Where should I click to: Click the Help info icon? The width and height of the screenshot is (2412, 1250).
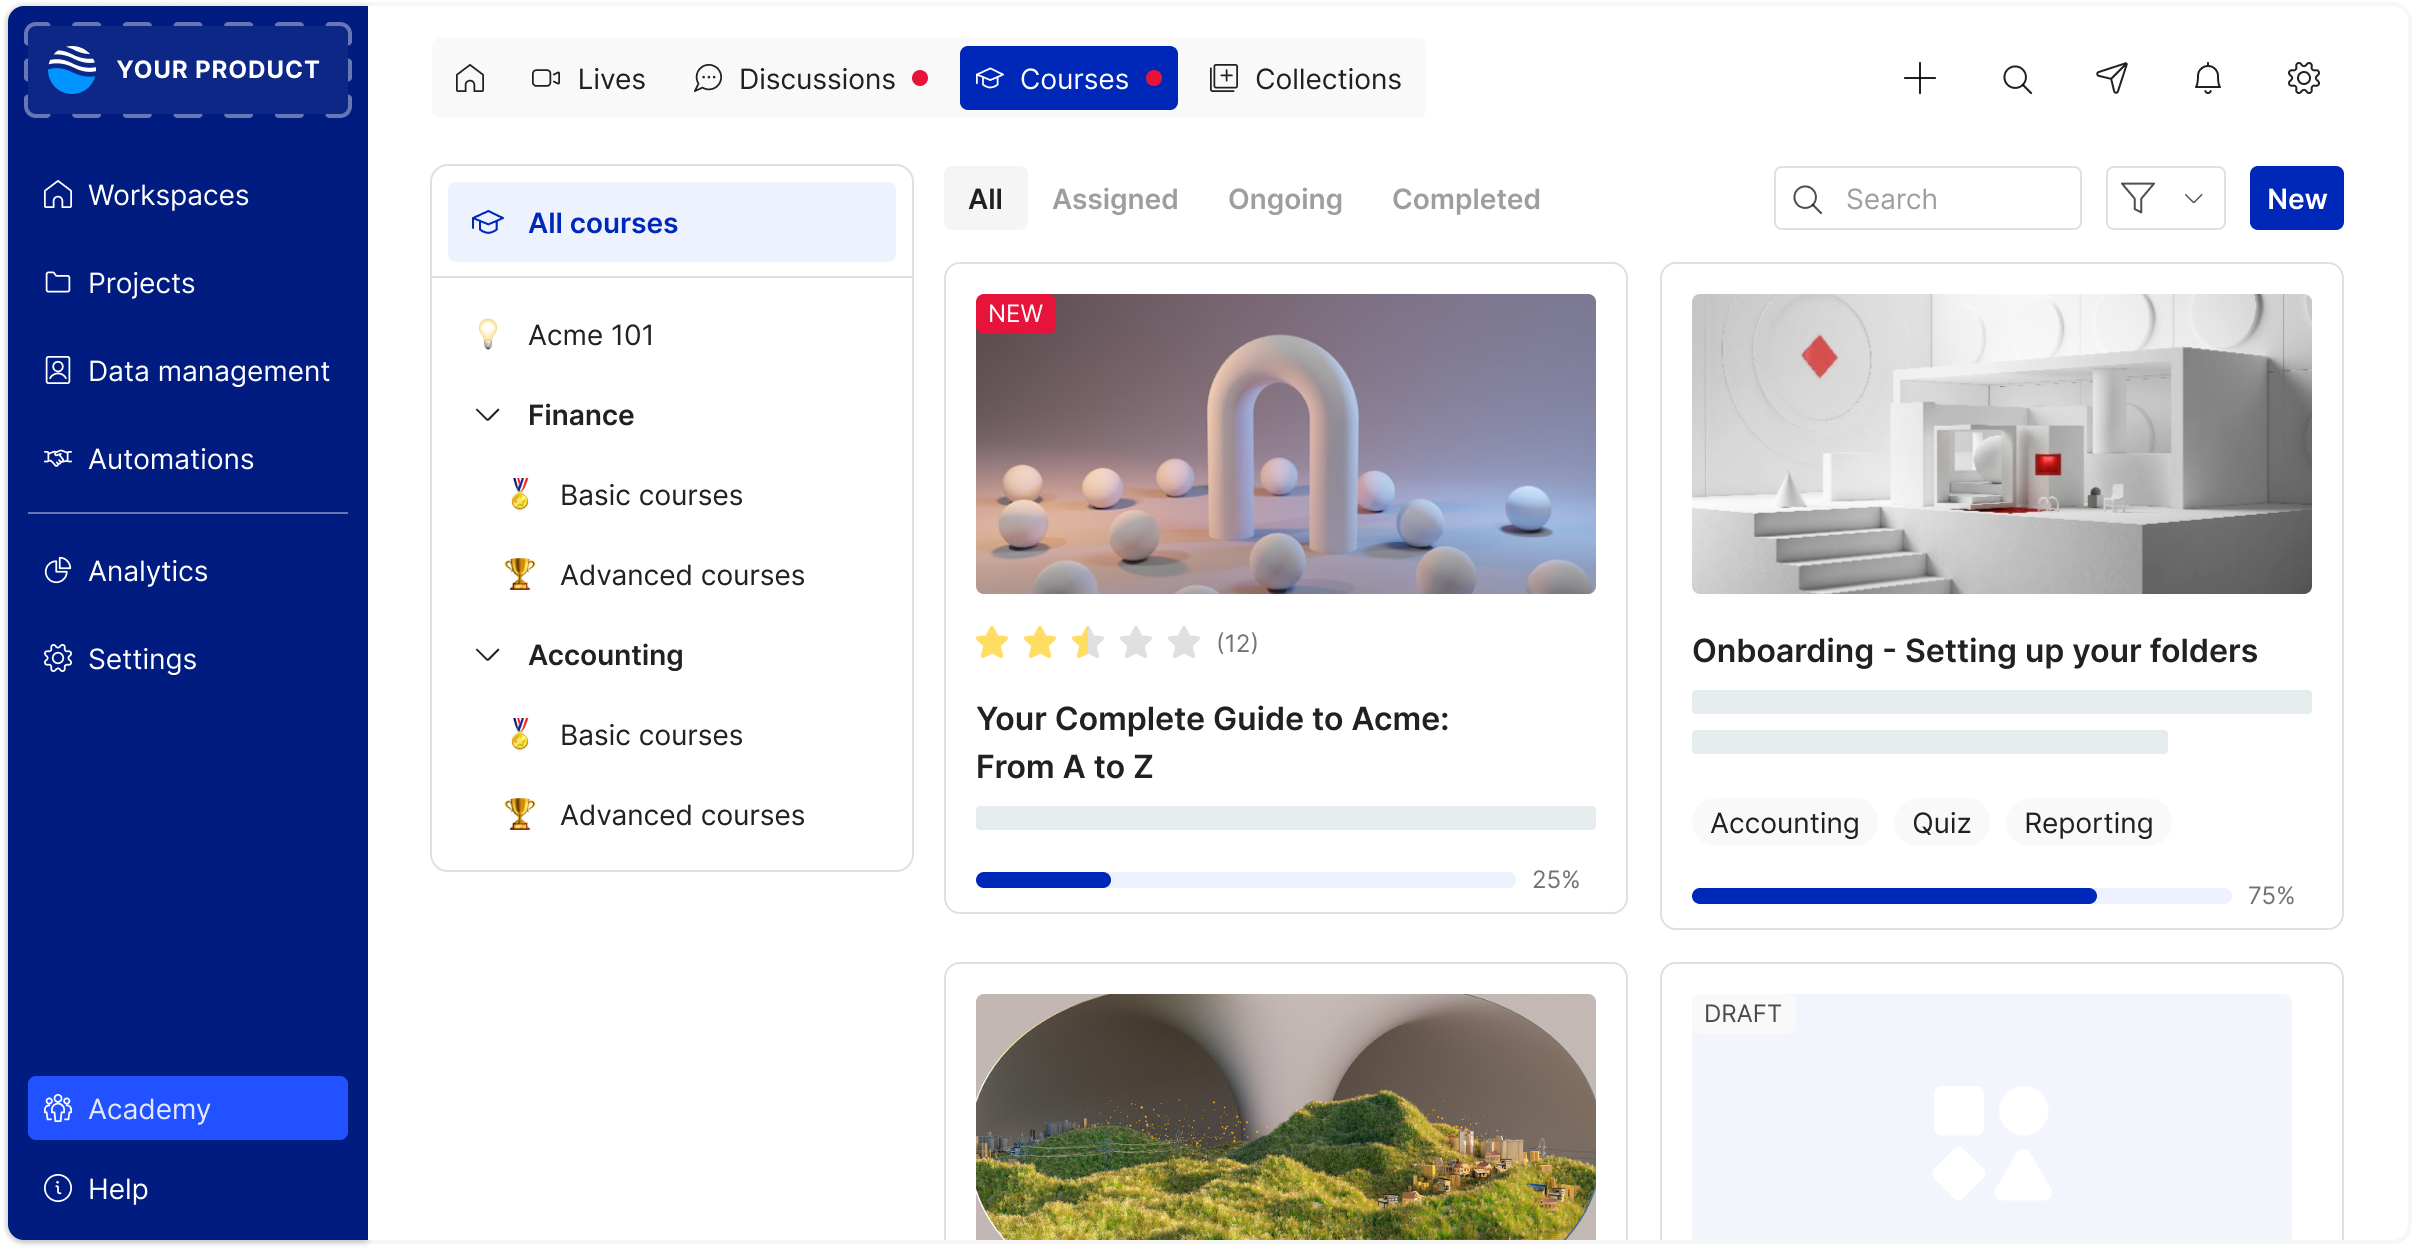coord(58,1188)
